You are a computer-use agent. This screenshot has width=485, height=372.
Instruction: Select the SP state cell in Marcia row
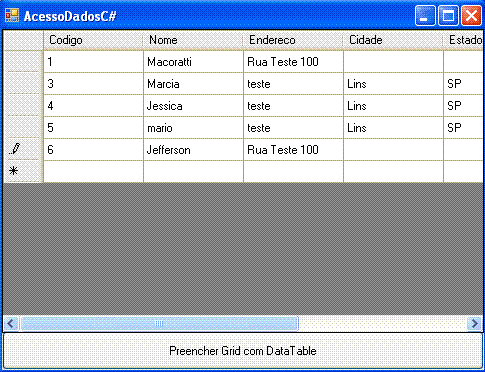coord(463,83)
